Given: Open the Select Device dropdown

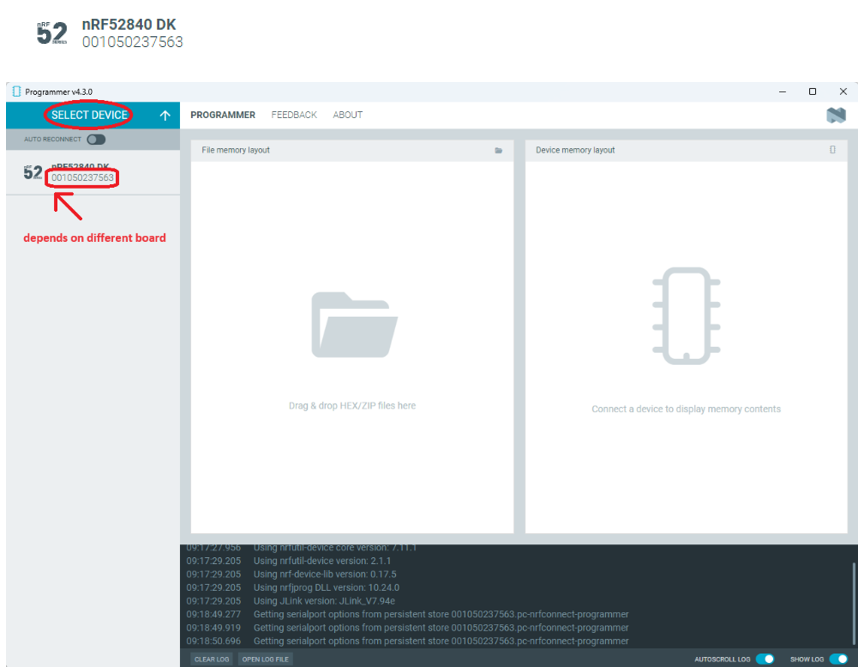Looking at the screenshot, I should pyautogui.click(x=89, y=115).
